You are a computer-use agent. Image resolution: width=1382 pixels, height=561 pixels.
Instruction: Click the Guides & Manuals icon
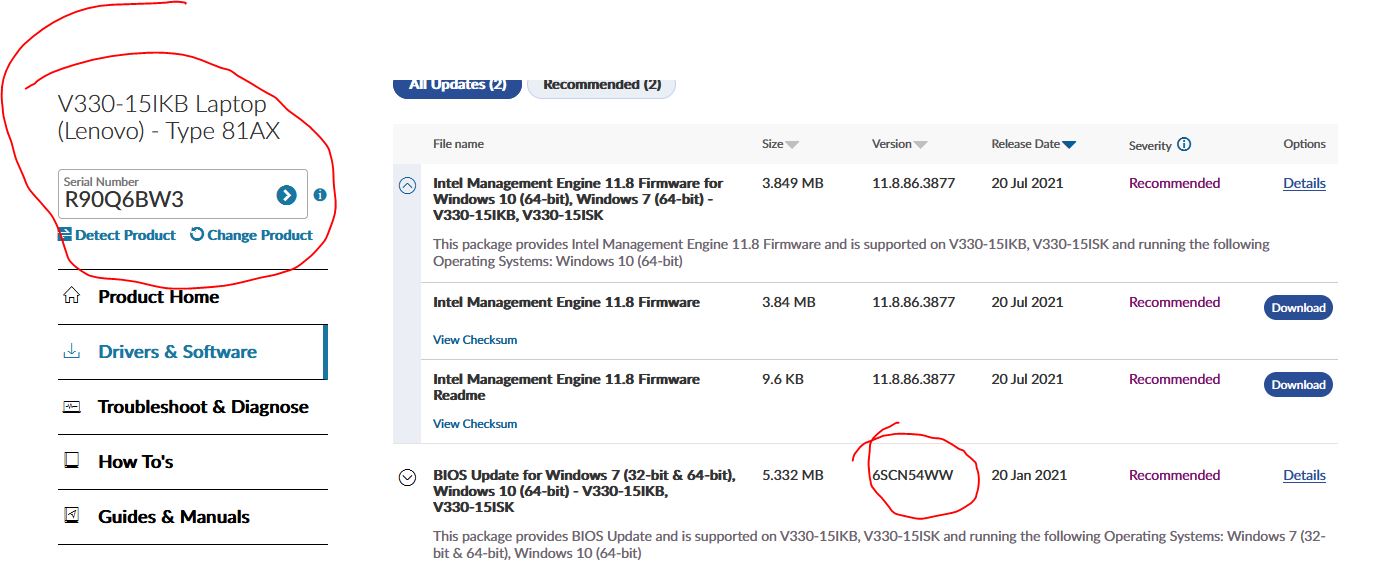tap(71, 516)
